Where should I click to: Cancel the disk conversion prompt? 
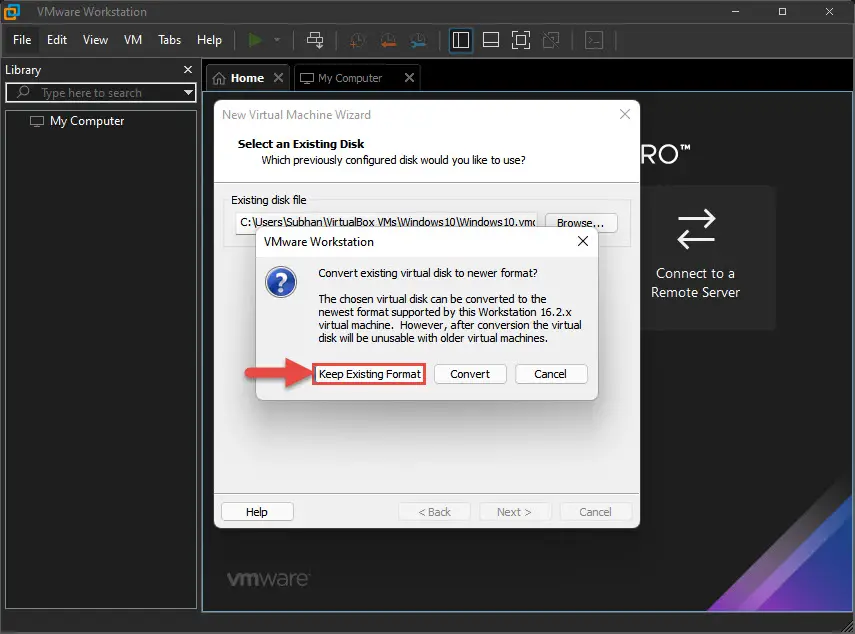coord(551,374)
